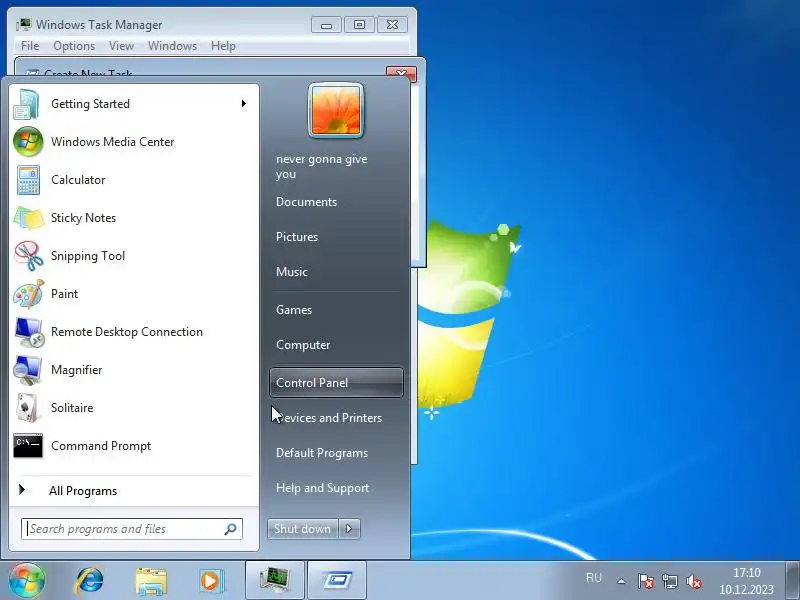Show hidden tray icons arrow
This screenshot has width=800, height=600.
(621, 581)
